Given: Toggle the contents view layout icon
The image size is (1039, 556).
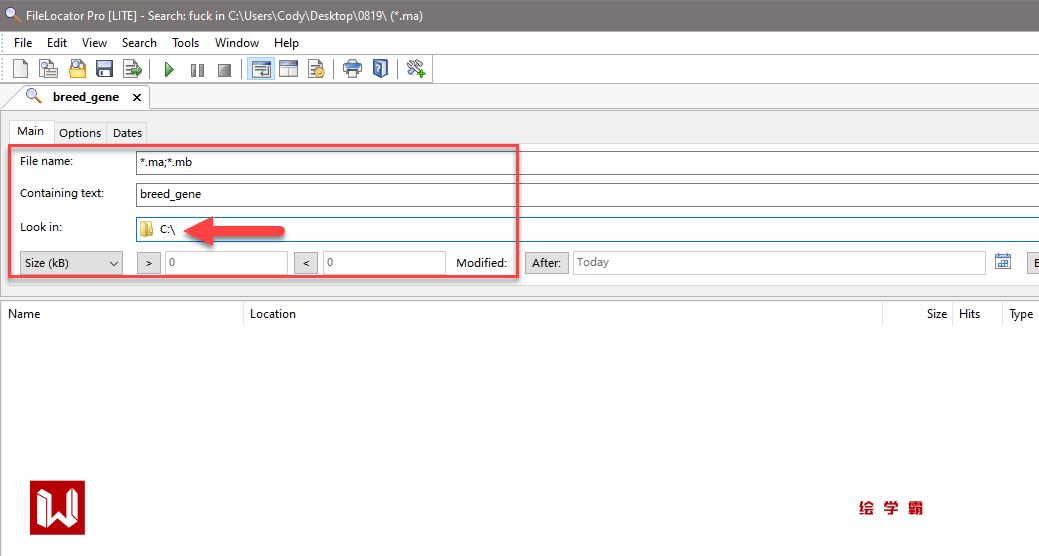Looking at the screenshot, I should click(x=288, y=69).
